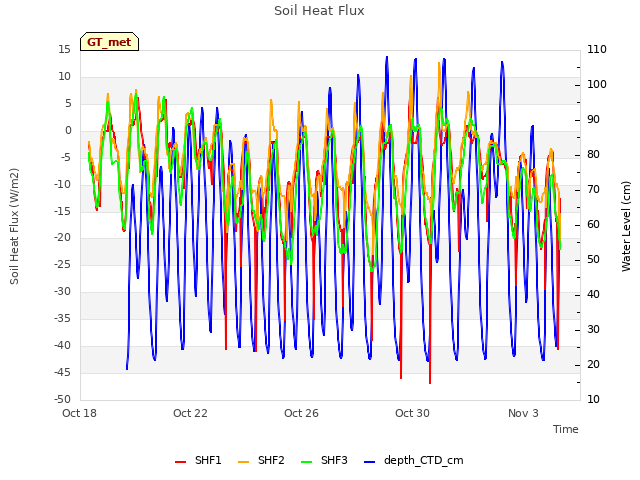This screenshot has height=480, width=640.
Task: Click the Oct 22 x-axis tick label
Action: pyautogui.click(x=190, y=413)
